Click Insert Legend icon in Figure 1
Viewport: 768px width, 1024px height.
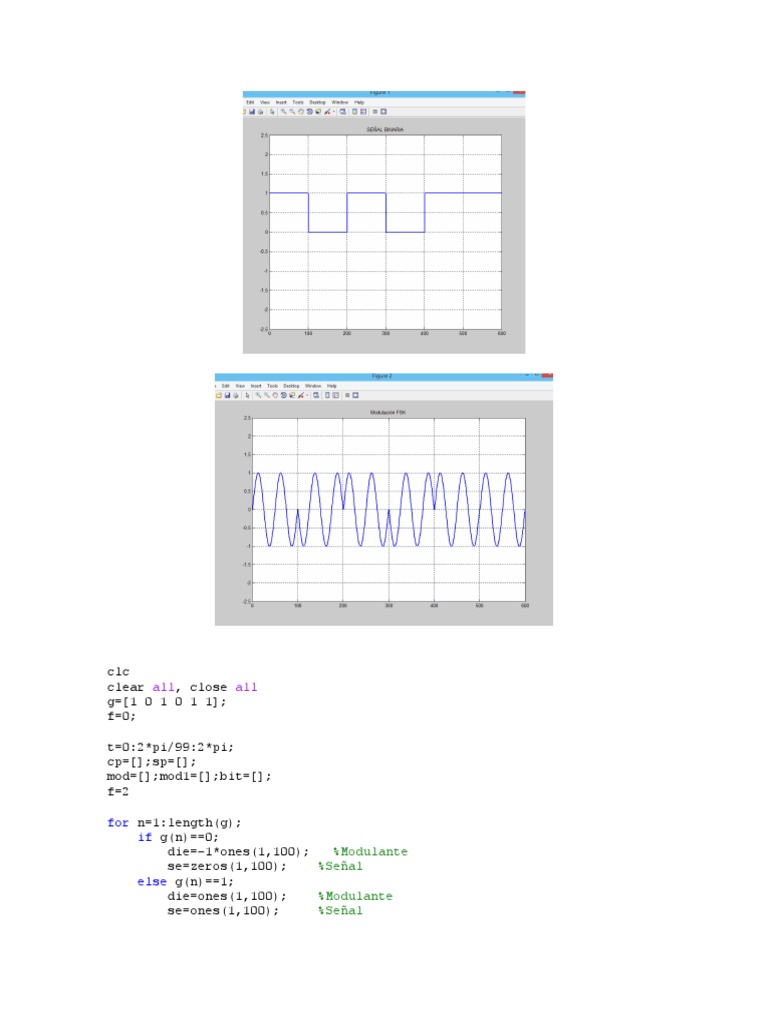click(363, 111)
